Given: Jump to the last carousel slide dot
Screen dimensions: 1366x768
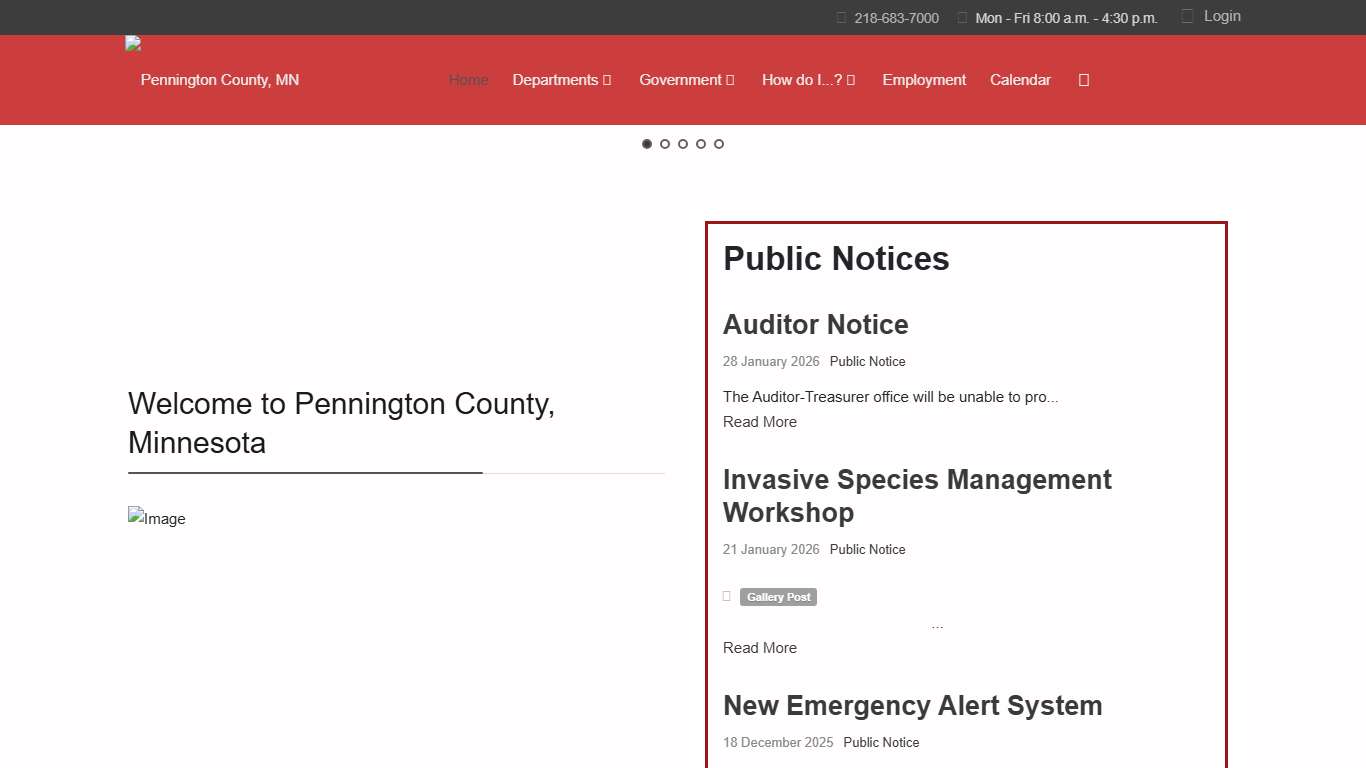Looking at the screenshot, I should 719,144.
